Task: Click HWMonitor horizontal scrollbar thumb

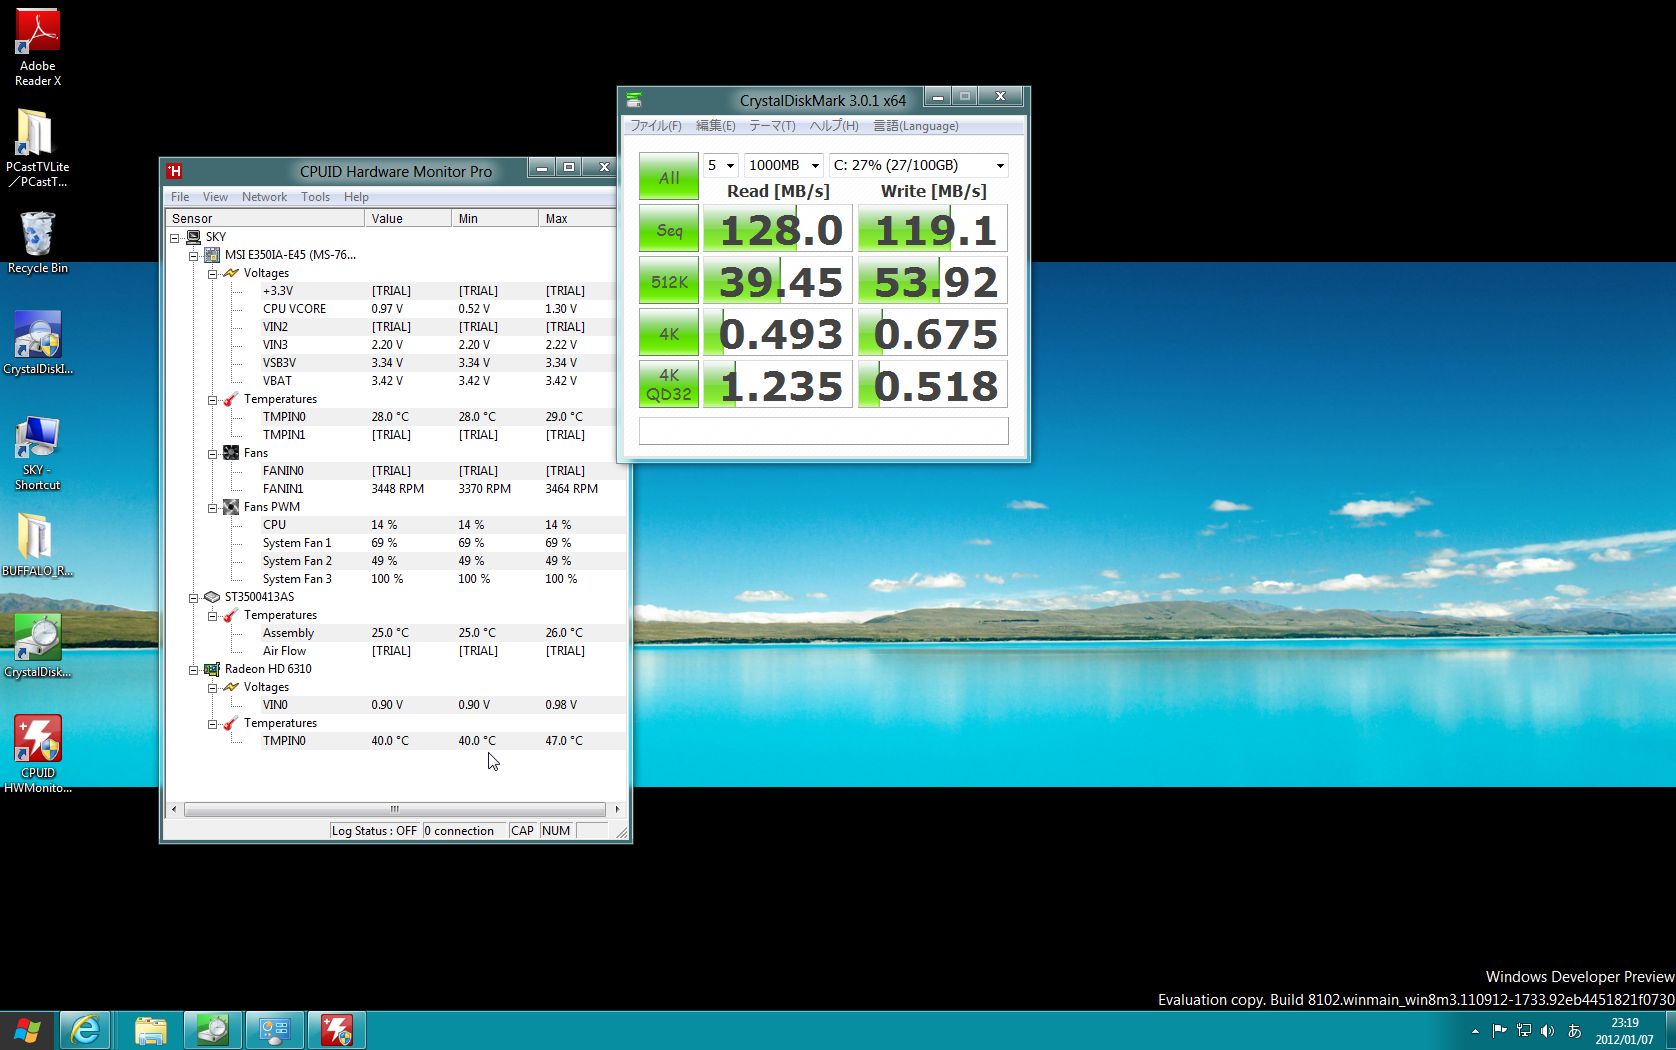Action: [x=395, y=809]
